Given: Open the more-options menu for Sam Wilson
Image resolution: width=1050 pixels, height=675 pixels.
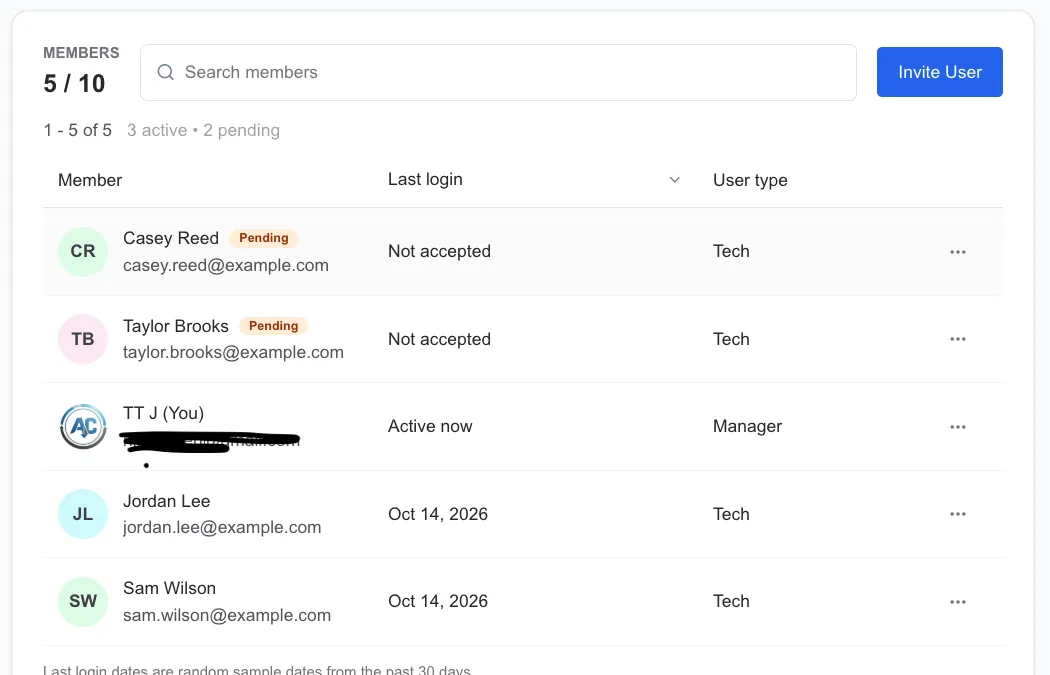Looking at the screenshot, I should (x=958, y=601).
